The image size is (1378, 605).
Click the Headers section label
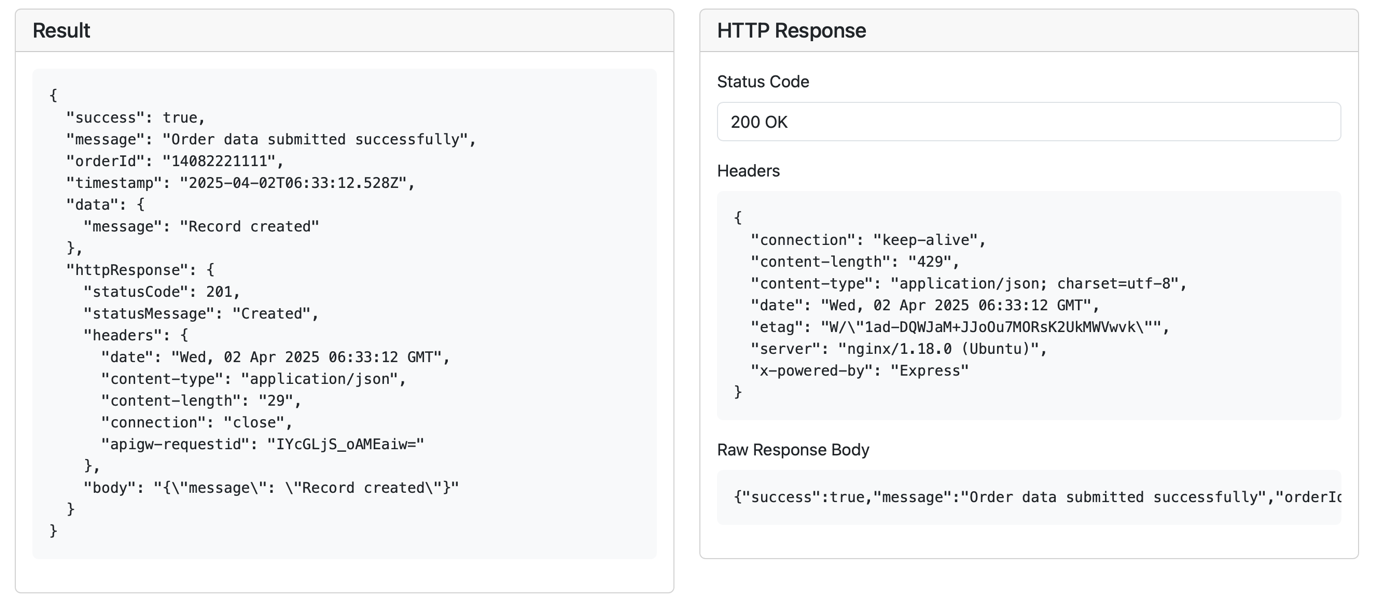[x=748, y=171]
